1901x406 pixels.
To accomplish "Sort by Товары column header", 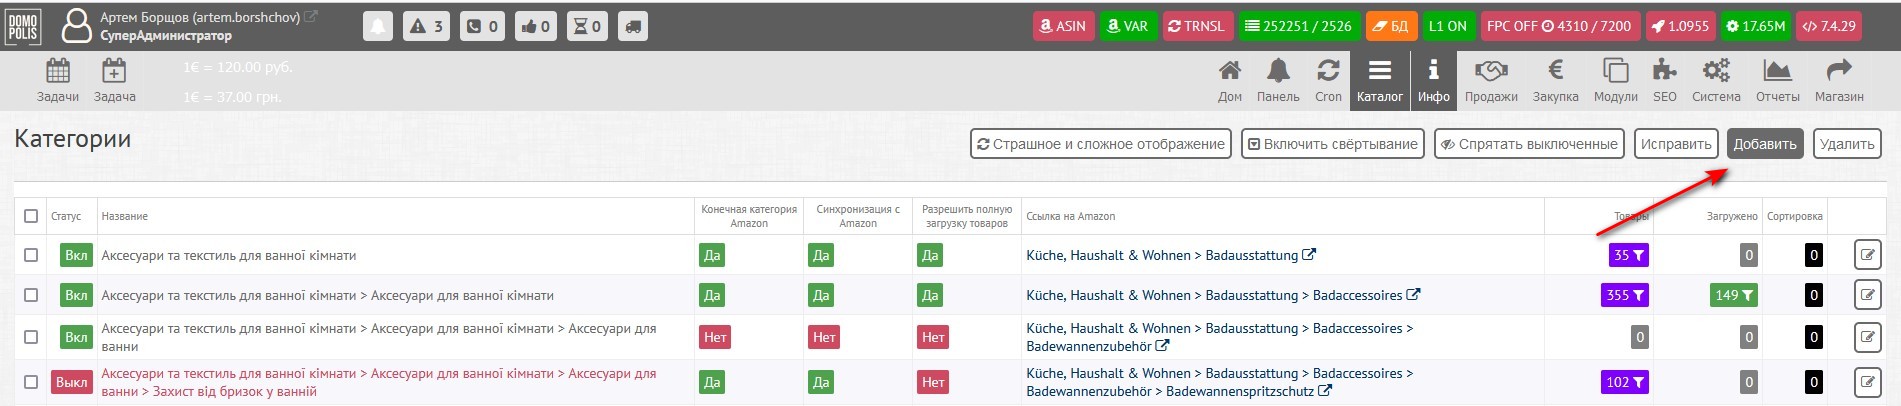I will point(1631,216).
